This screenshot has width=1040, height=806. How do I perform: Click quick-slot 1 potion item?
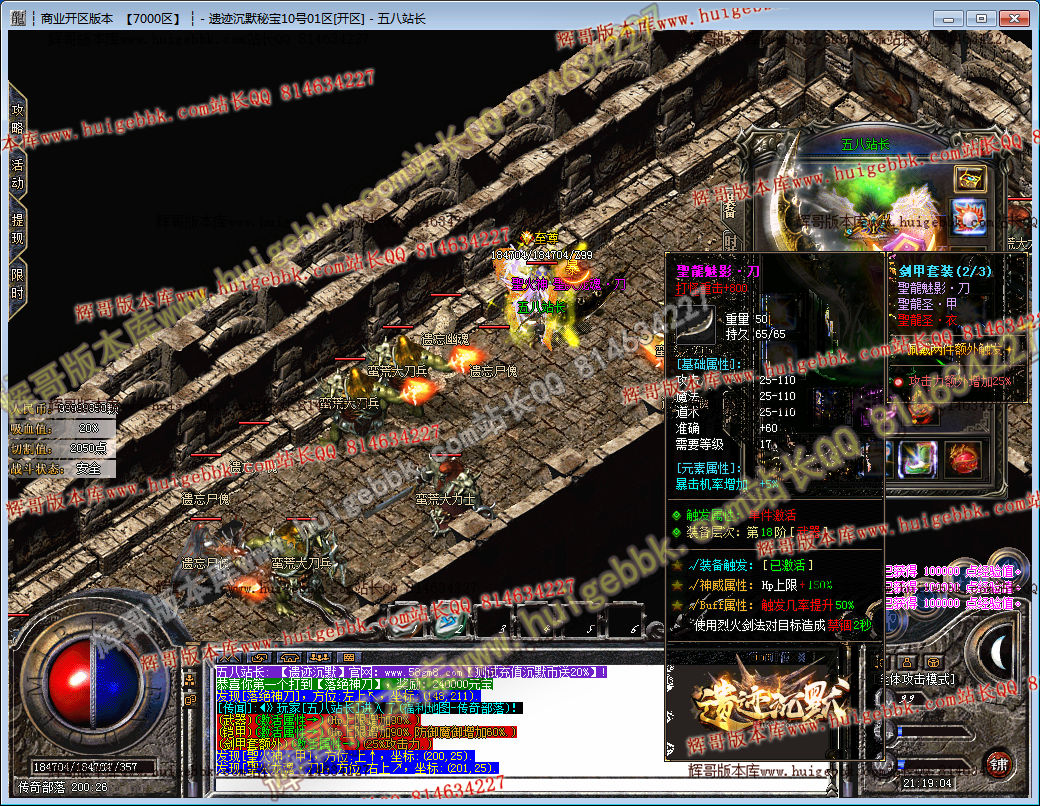tap(406, 622)
